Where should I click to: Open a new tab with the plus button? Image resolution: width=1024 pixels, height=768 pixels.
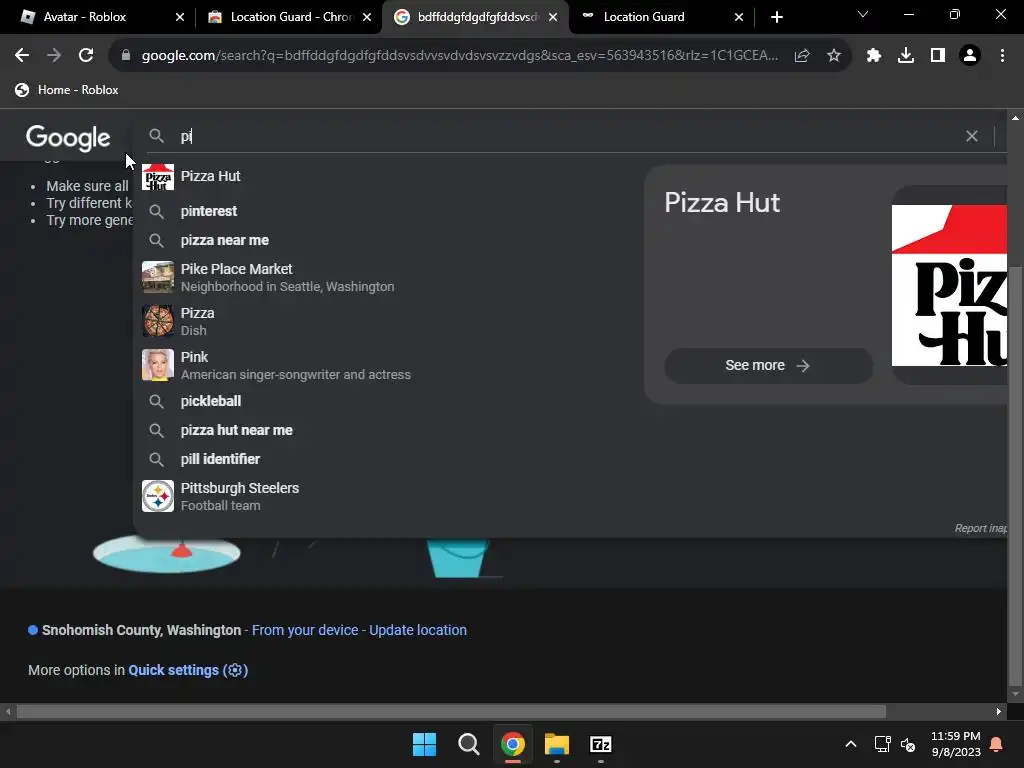776,17
